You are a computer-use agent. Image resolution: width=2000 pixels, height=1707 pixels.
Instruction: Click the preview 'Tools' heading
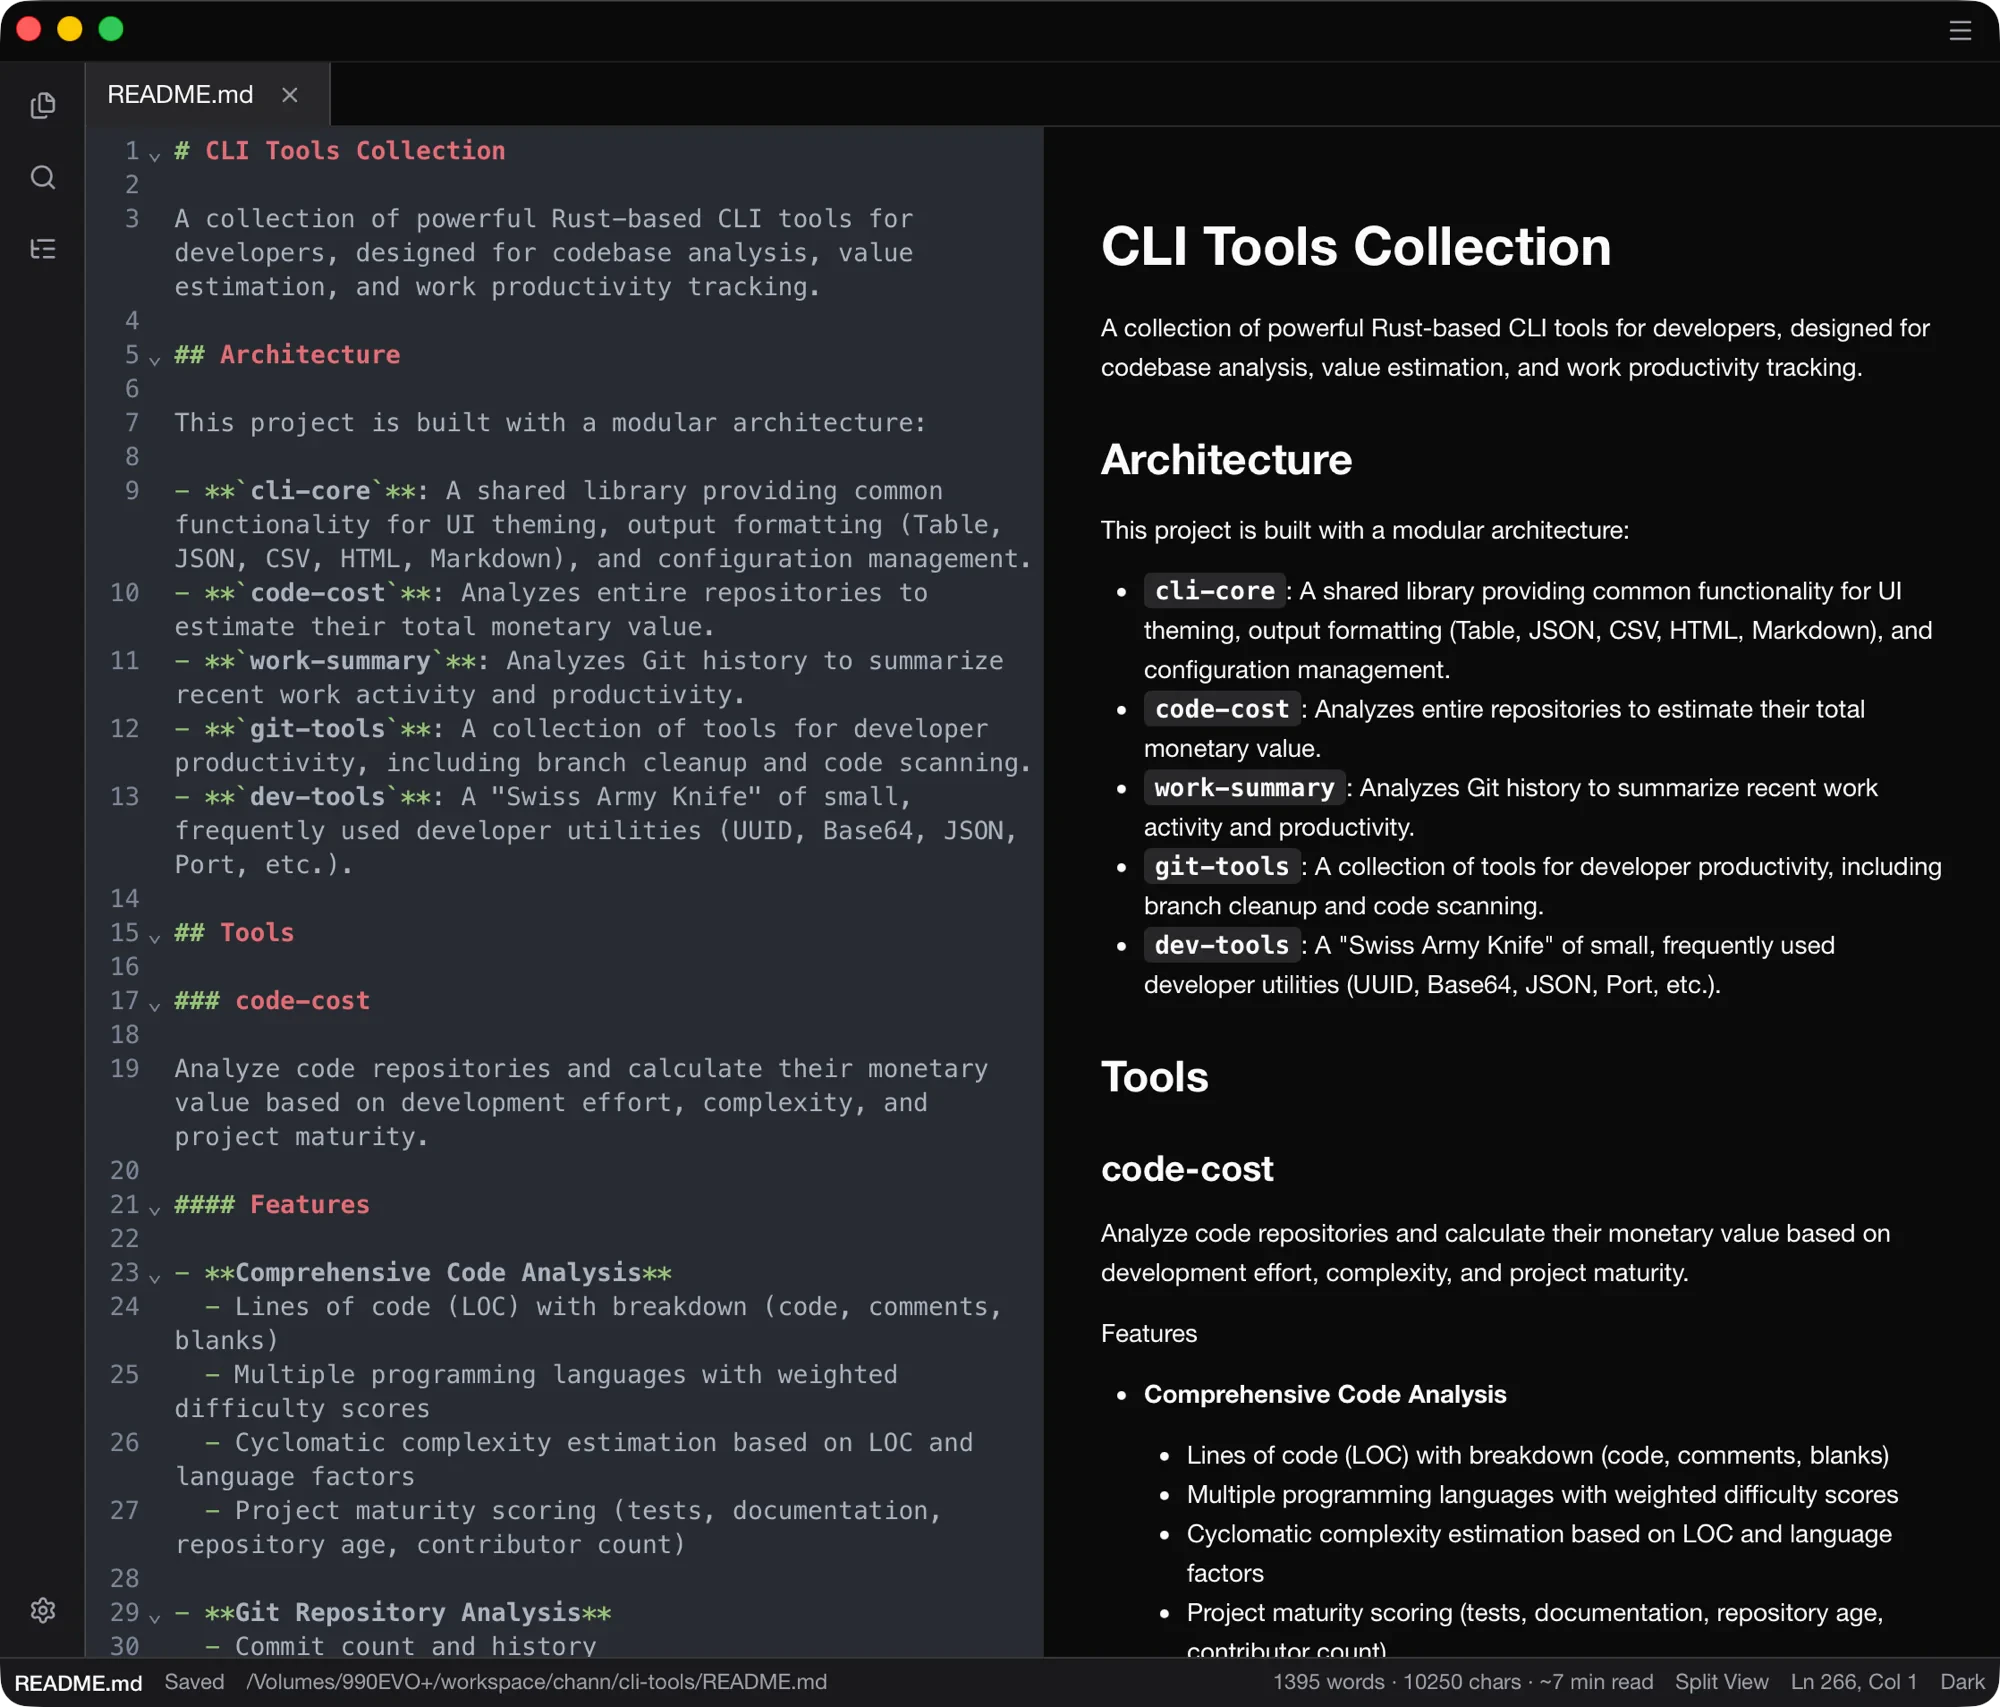[x=1154, y=1077]
